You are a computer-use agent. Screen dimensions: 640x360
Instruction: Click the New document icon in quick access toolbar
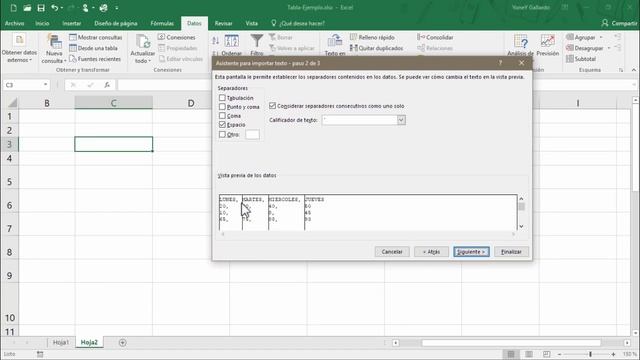[x=13, y=8]
